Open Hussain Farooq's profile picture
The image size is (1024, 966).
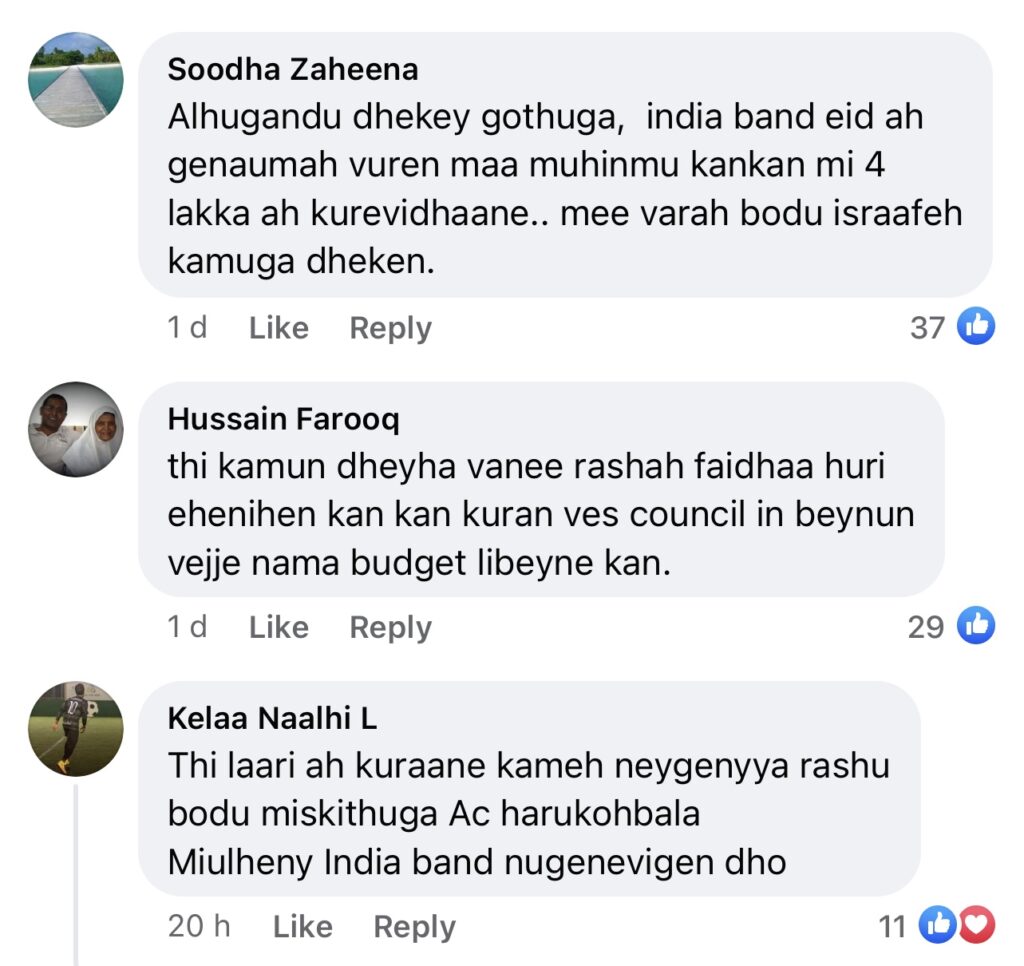76,429
